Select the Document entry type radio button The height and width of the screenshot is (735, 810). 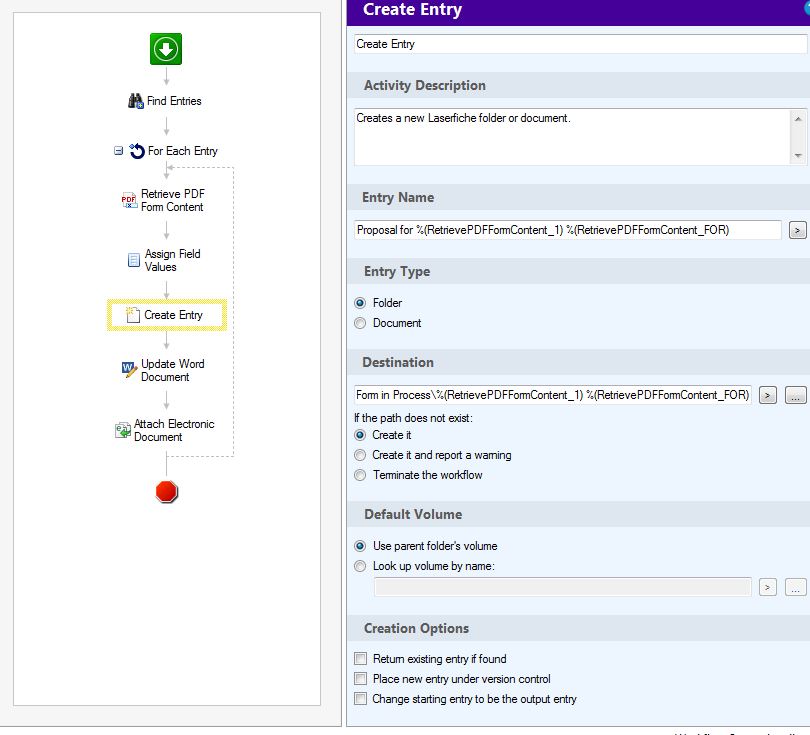[x=360, y=323]
